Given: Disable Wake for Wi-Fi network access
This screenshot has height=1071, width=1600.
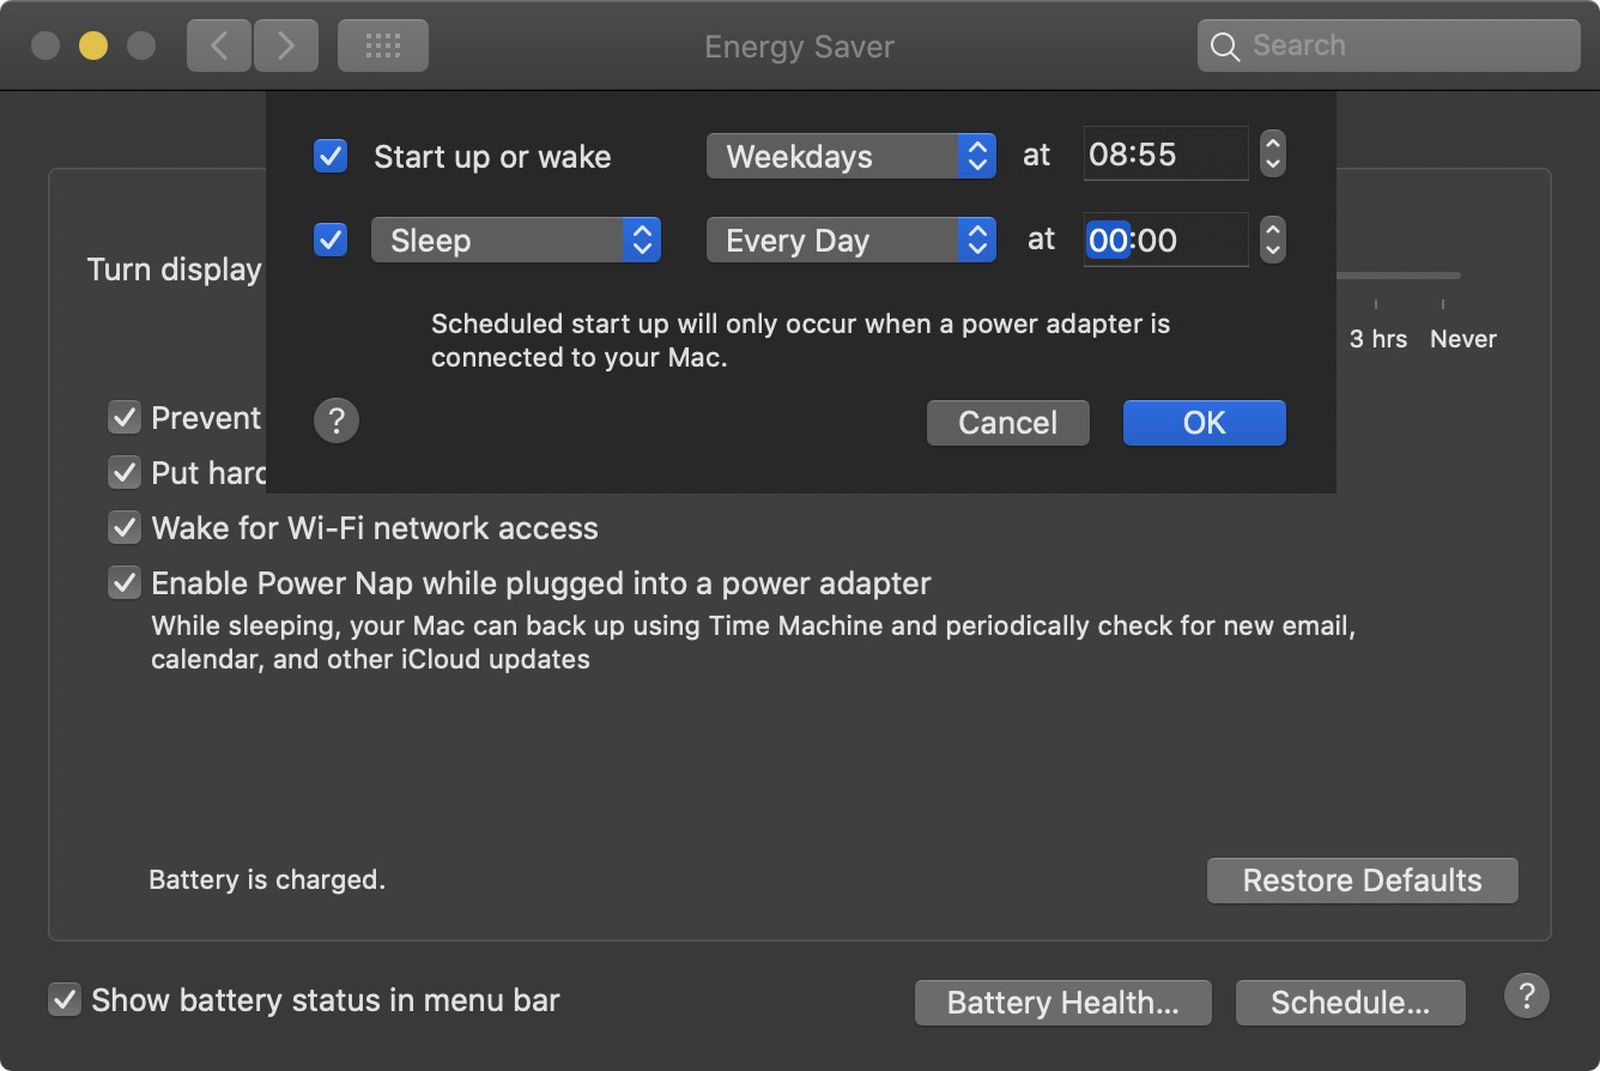Looking at the screenshot, I should point(124,527).
